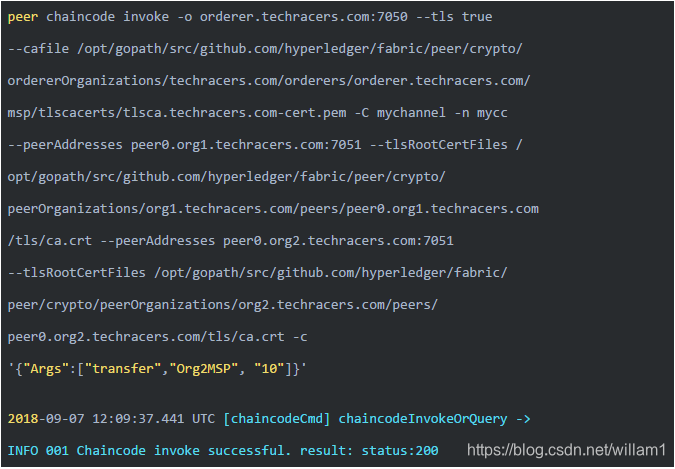Click 'Chaincode invoke successful.' message
The height and width of the screenshot is (469, 675).
pos(184,451)
